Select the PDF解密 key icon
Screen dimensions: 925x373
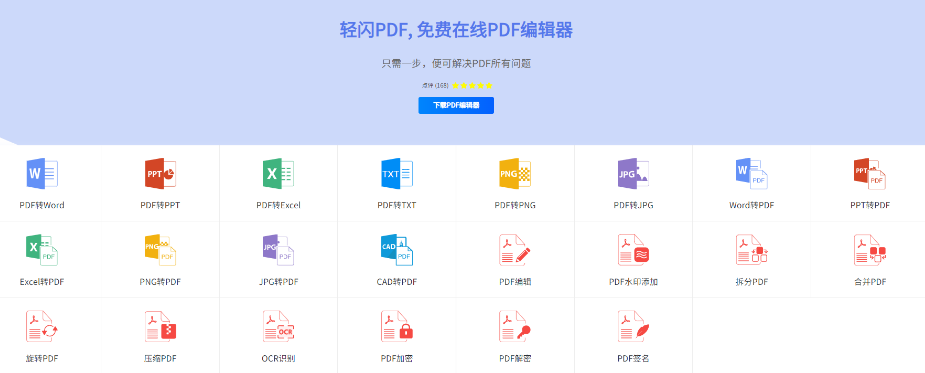click(515, 326)
